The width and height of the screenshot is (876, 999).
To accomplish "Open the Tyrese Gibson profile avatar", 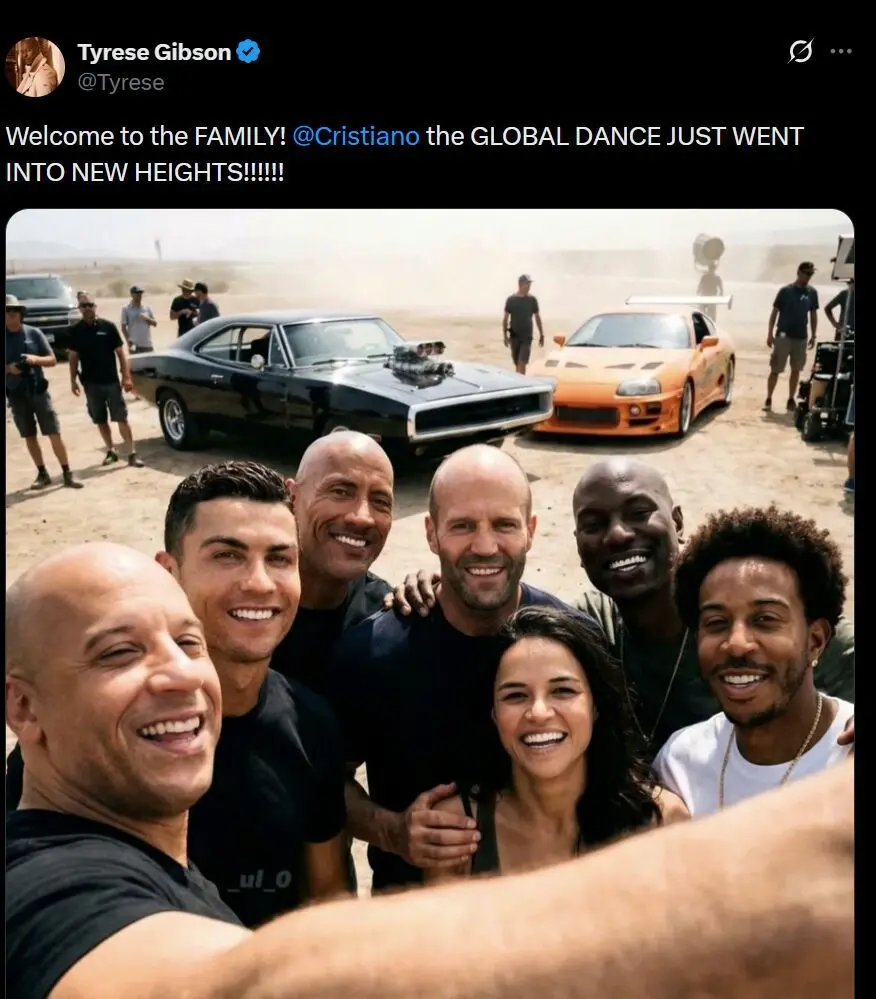I will pos(35,67).
